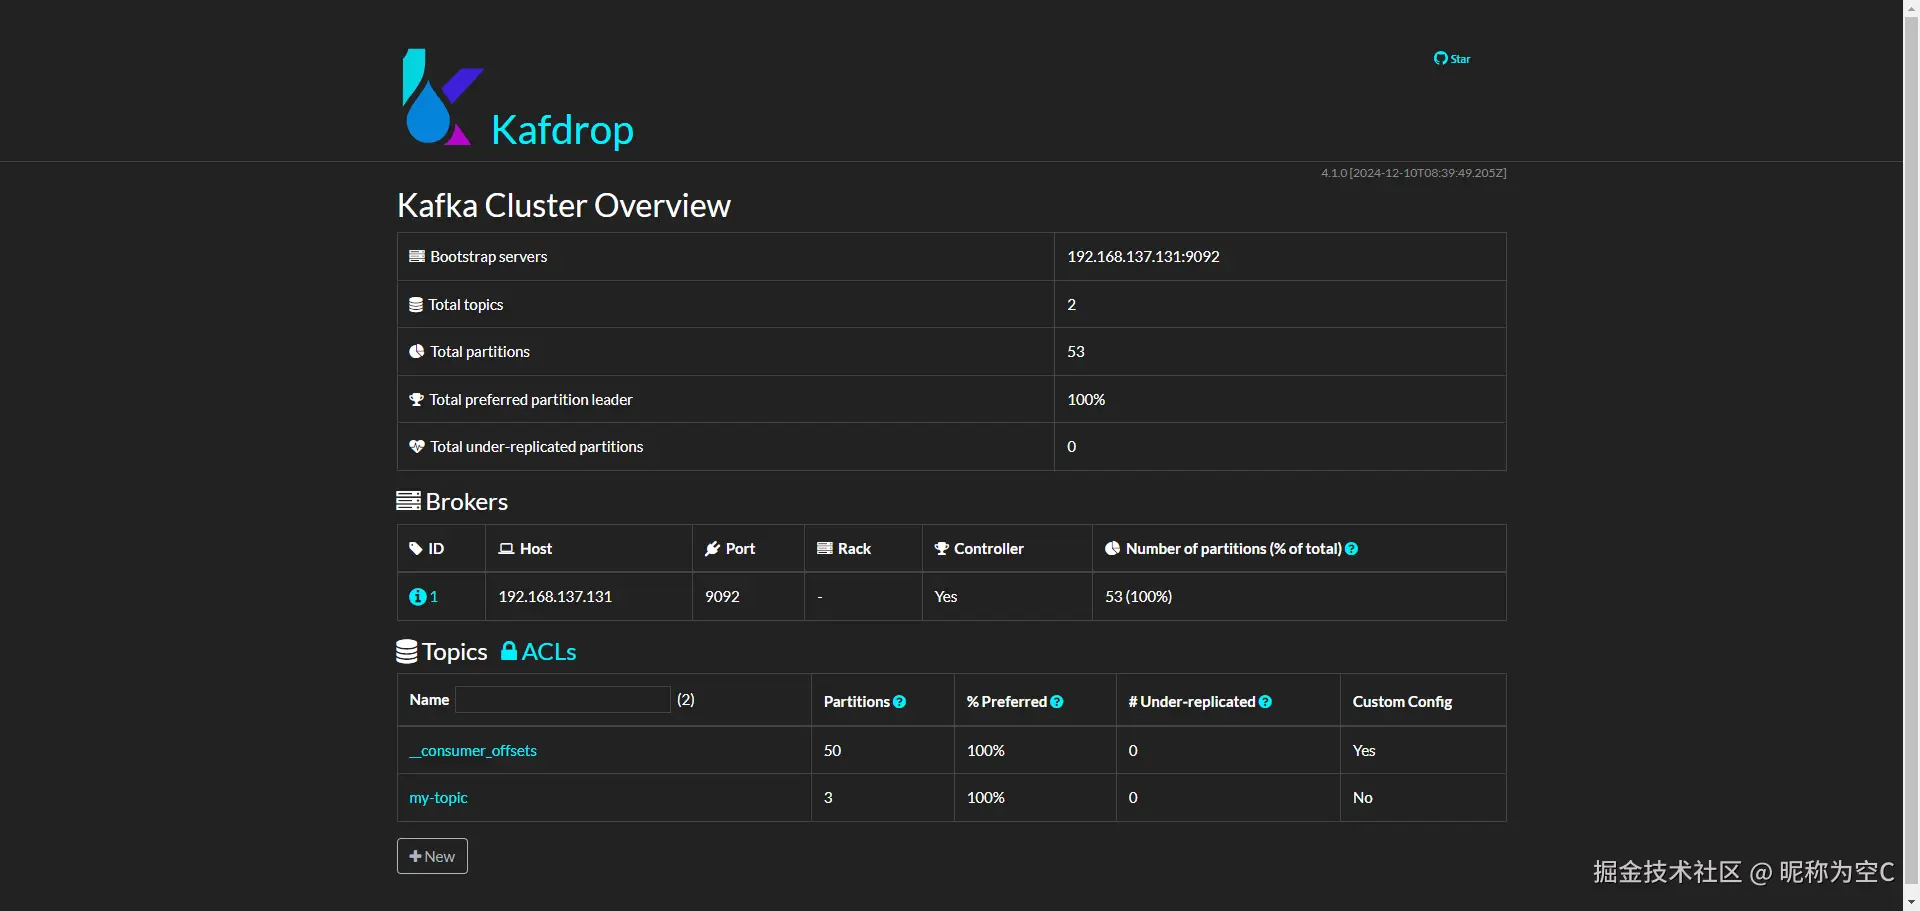Click the page scrollbar up arrow

click(1911, 8)
